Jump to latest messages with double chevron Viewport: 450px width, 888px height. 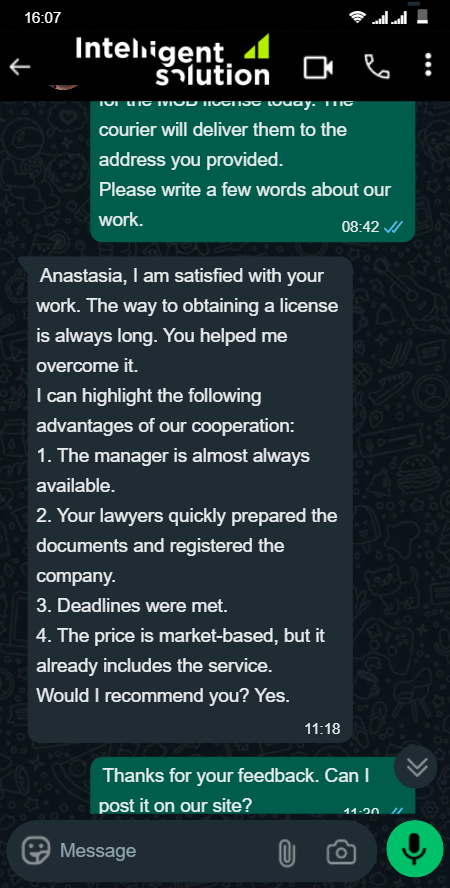416,766
